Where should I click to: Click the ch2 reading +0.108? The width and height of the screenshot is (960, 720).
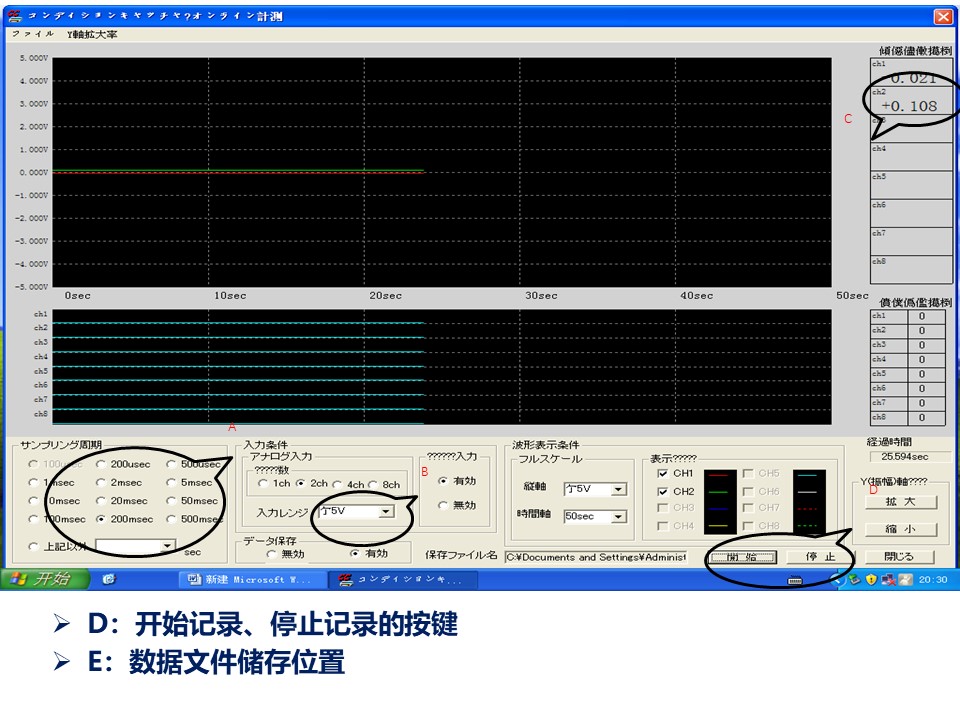[910, 106]
